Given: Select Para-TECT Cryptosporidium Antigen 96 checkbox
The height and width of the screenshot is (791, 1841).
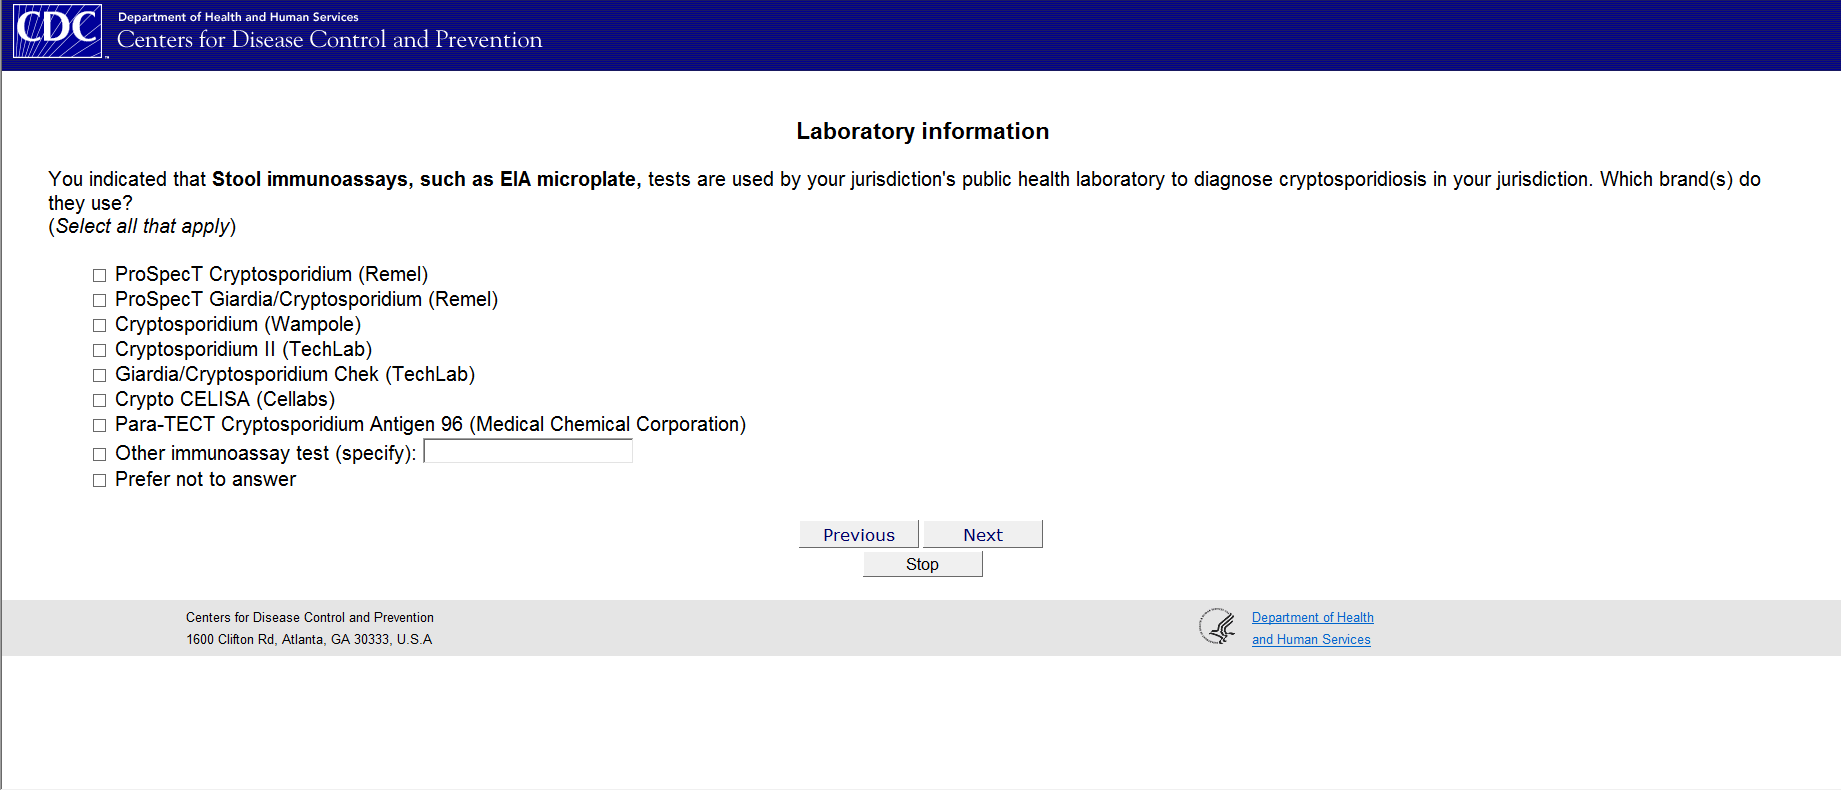Looking at the screenshot, I should click(x=99, y=425).
